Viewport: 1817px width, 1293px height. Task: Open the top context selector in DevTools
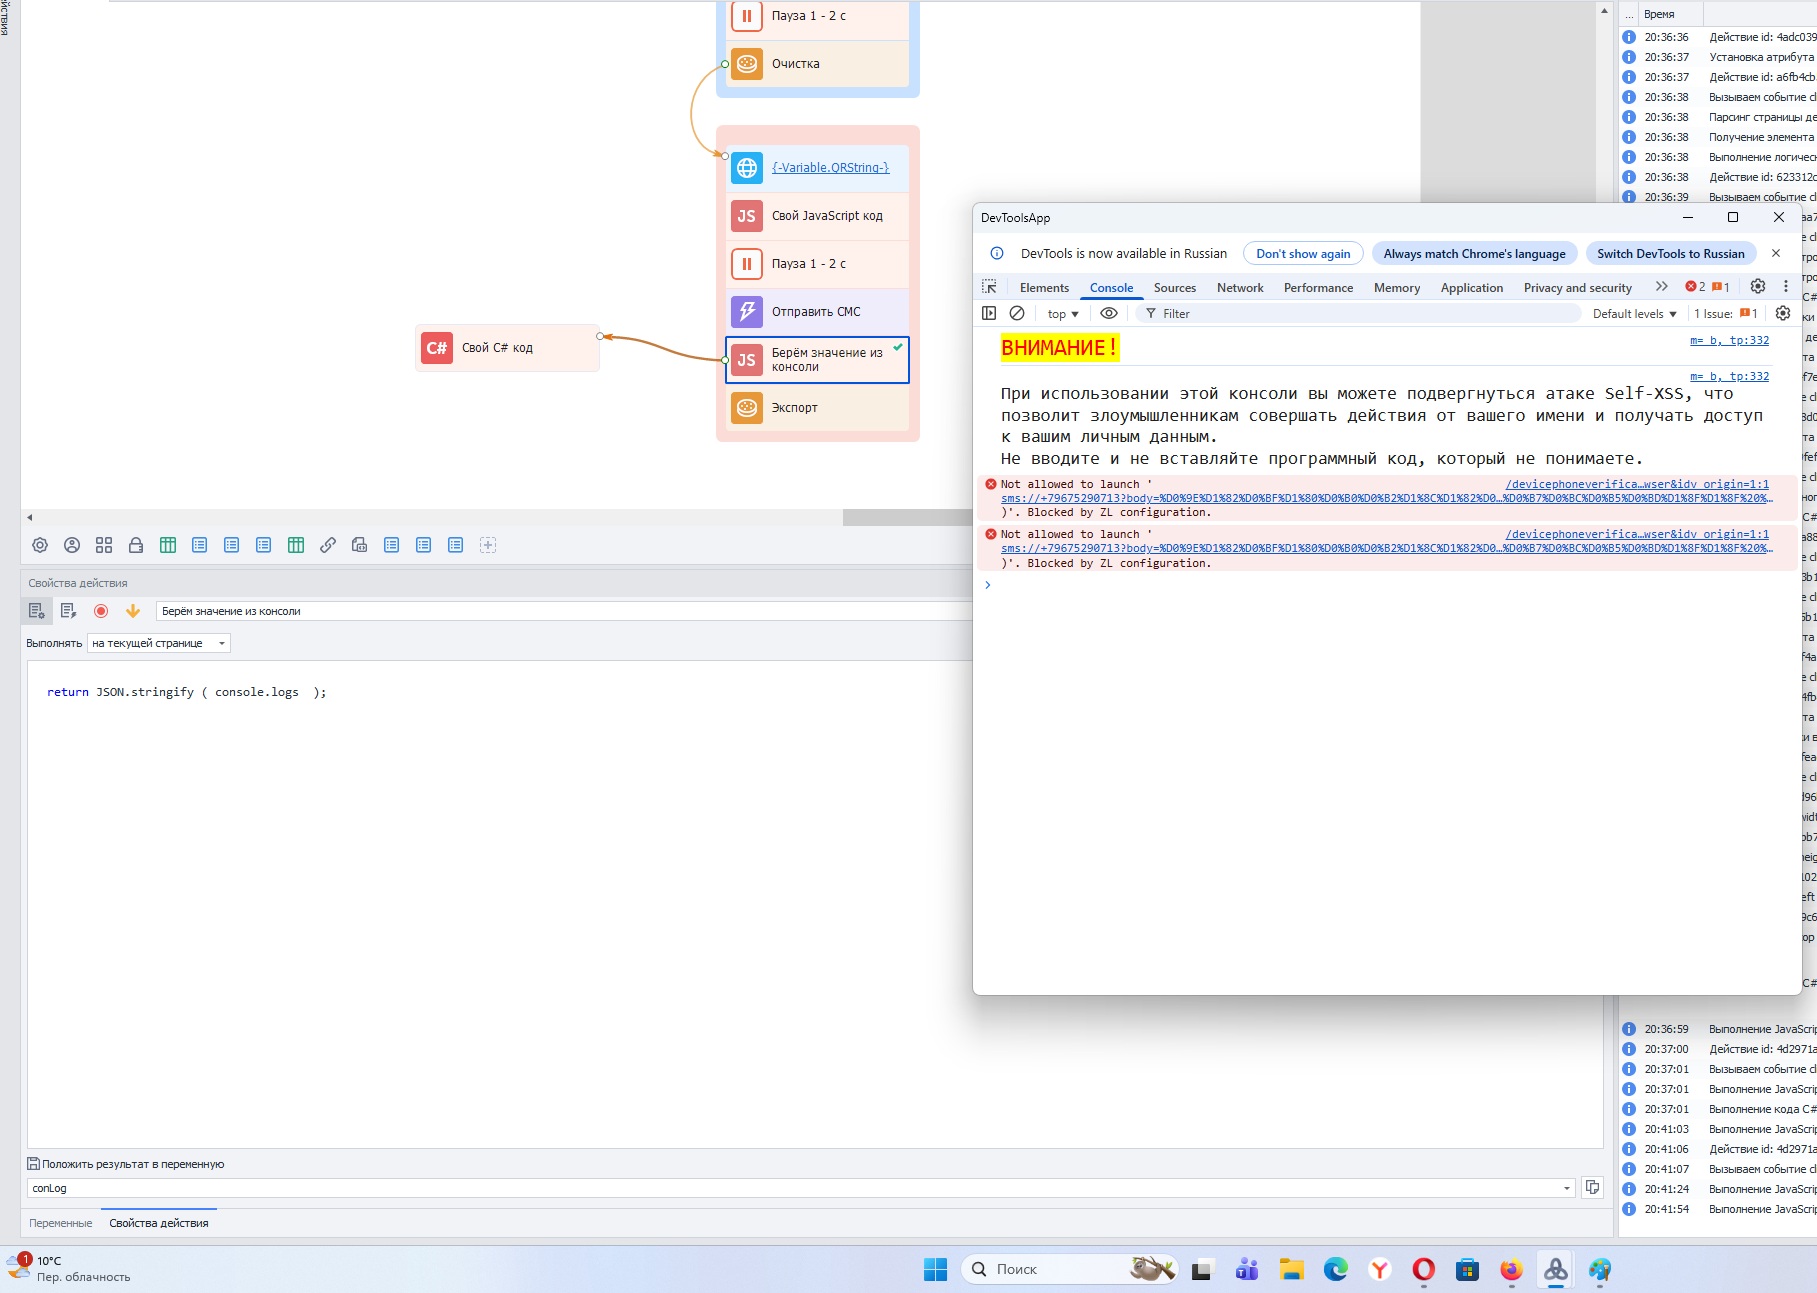[x=1063, y=314]
